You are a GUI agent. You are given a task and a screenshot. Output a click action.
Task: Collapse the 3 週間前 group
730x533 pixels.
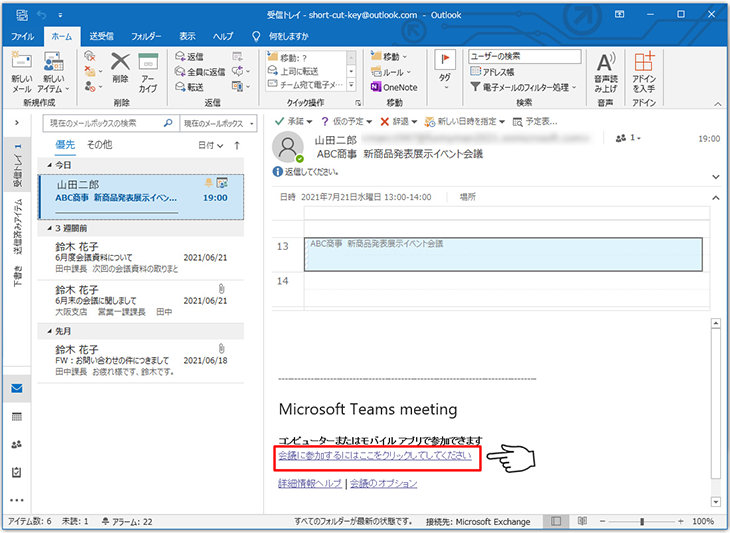click(49, 228)
